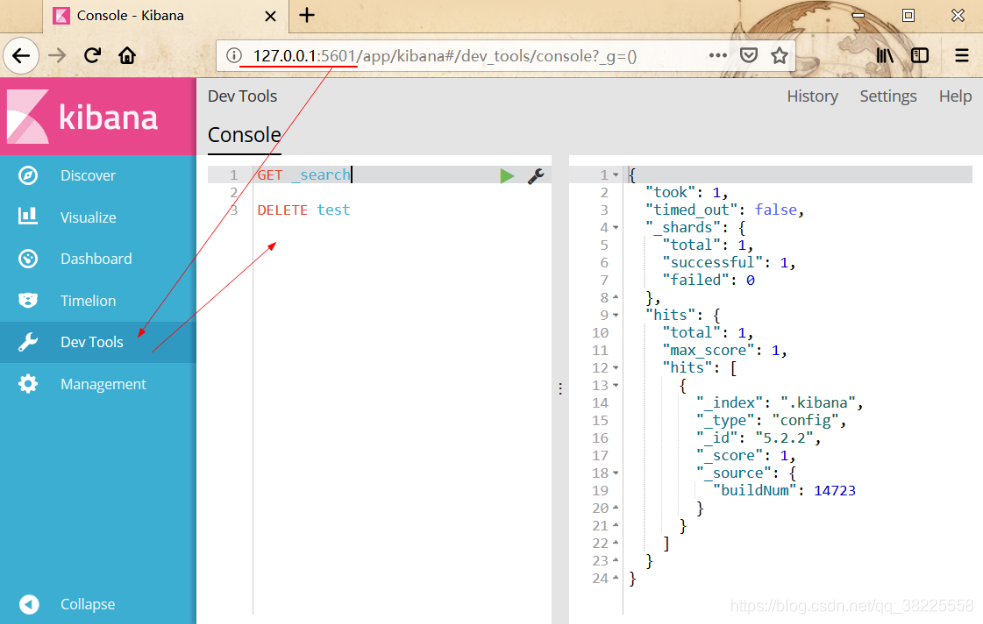Click the Dev Tools breadcrumb heading
This screenshot has height=624, width=983.
(x=242, y=96)
